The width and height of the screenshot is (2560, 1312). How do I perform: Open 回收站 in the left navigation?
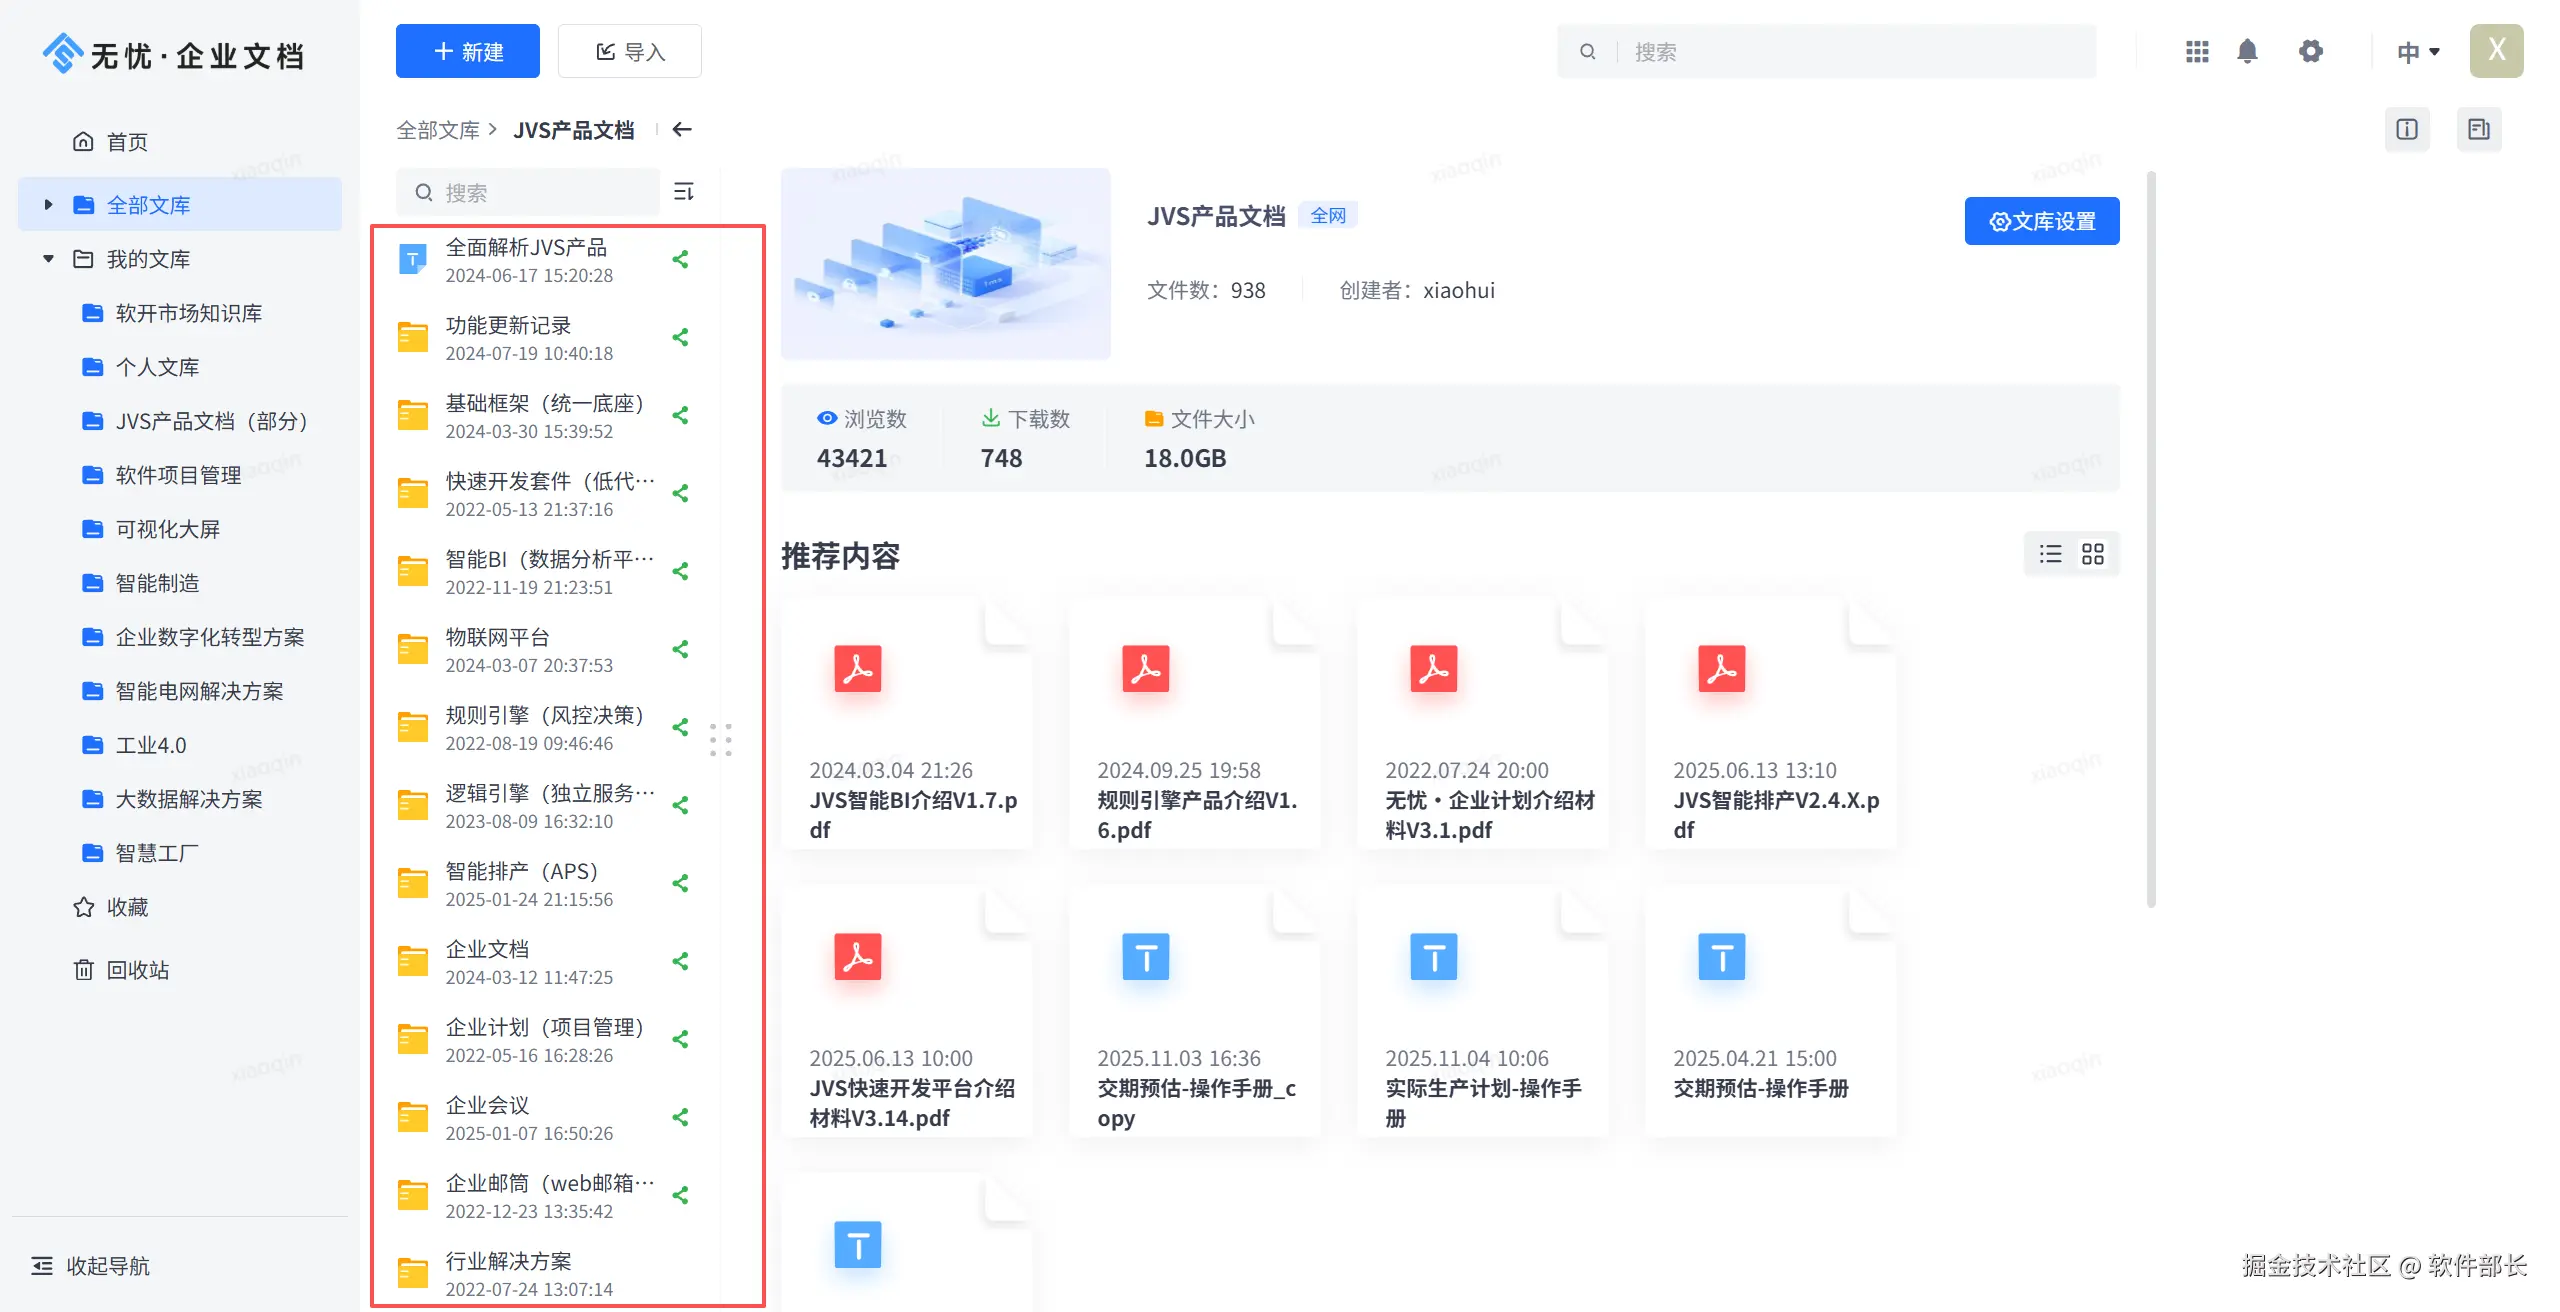(137, 970)
